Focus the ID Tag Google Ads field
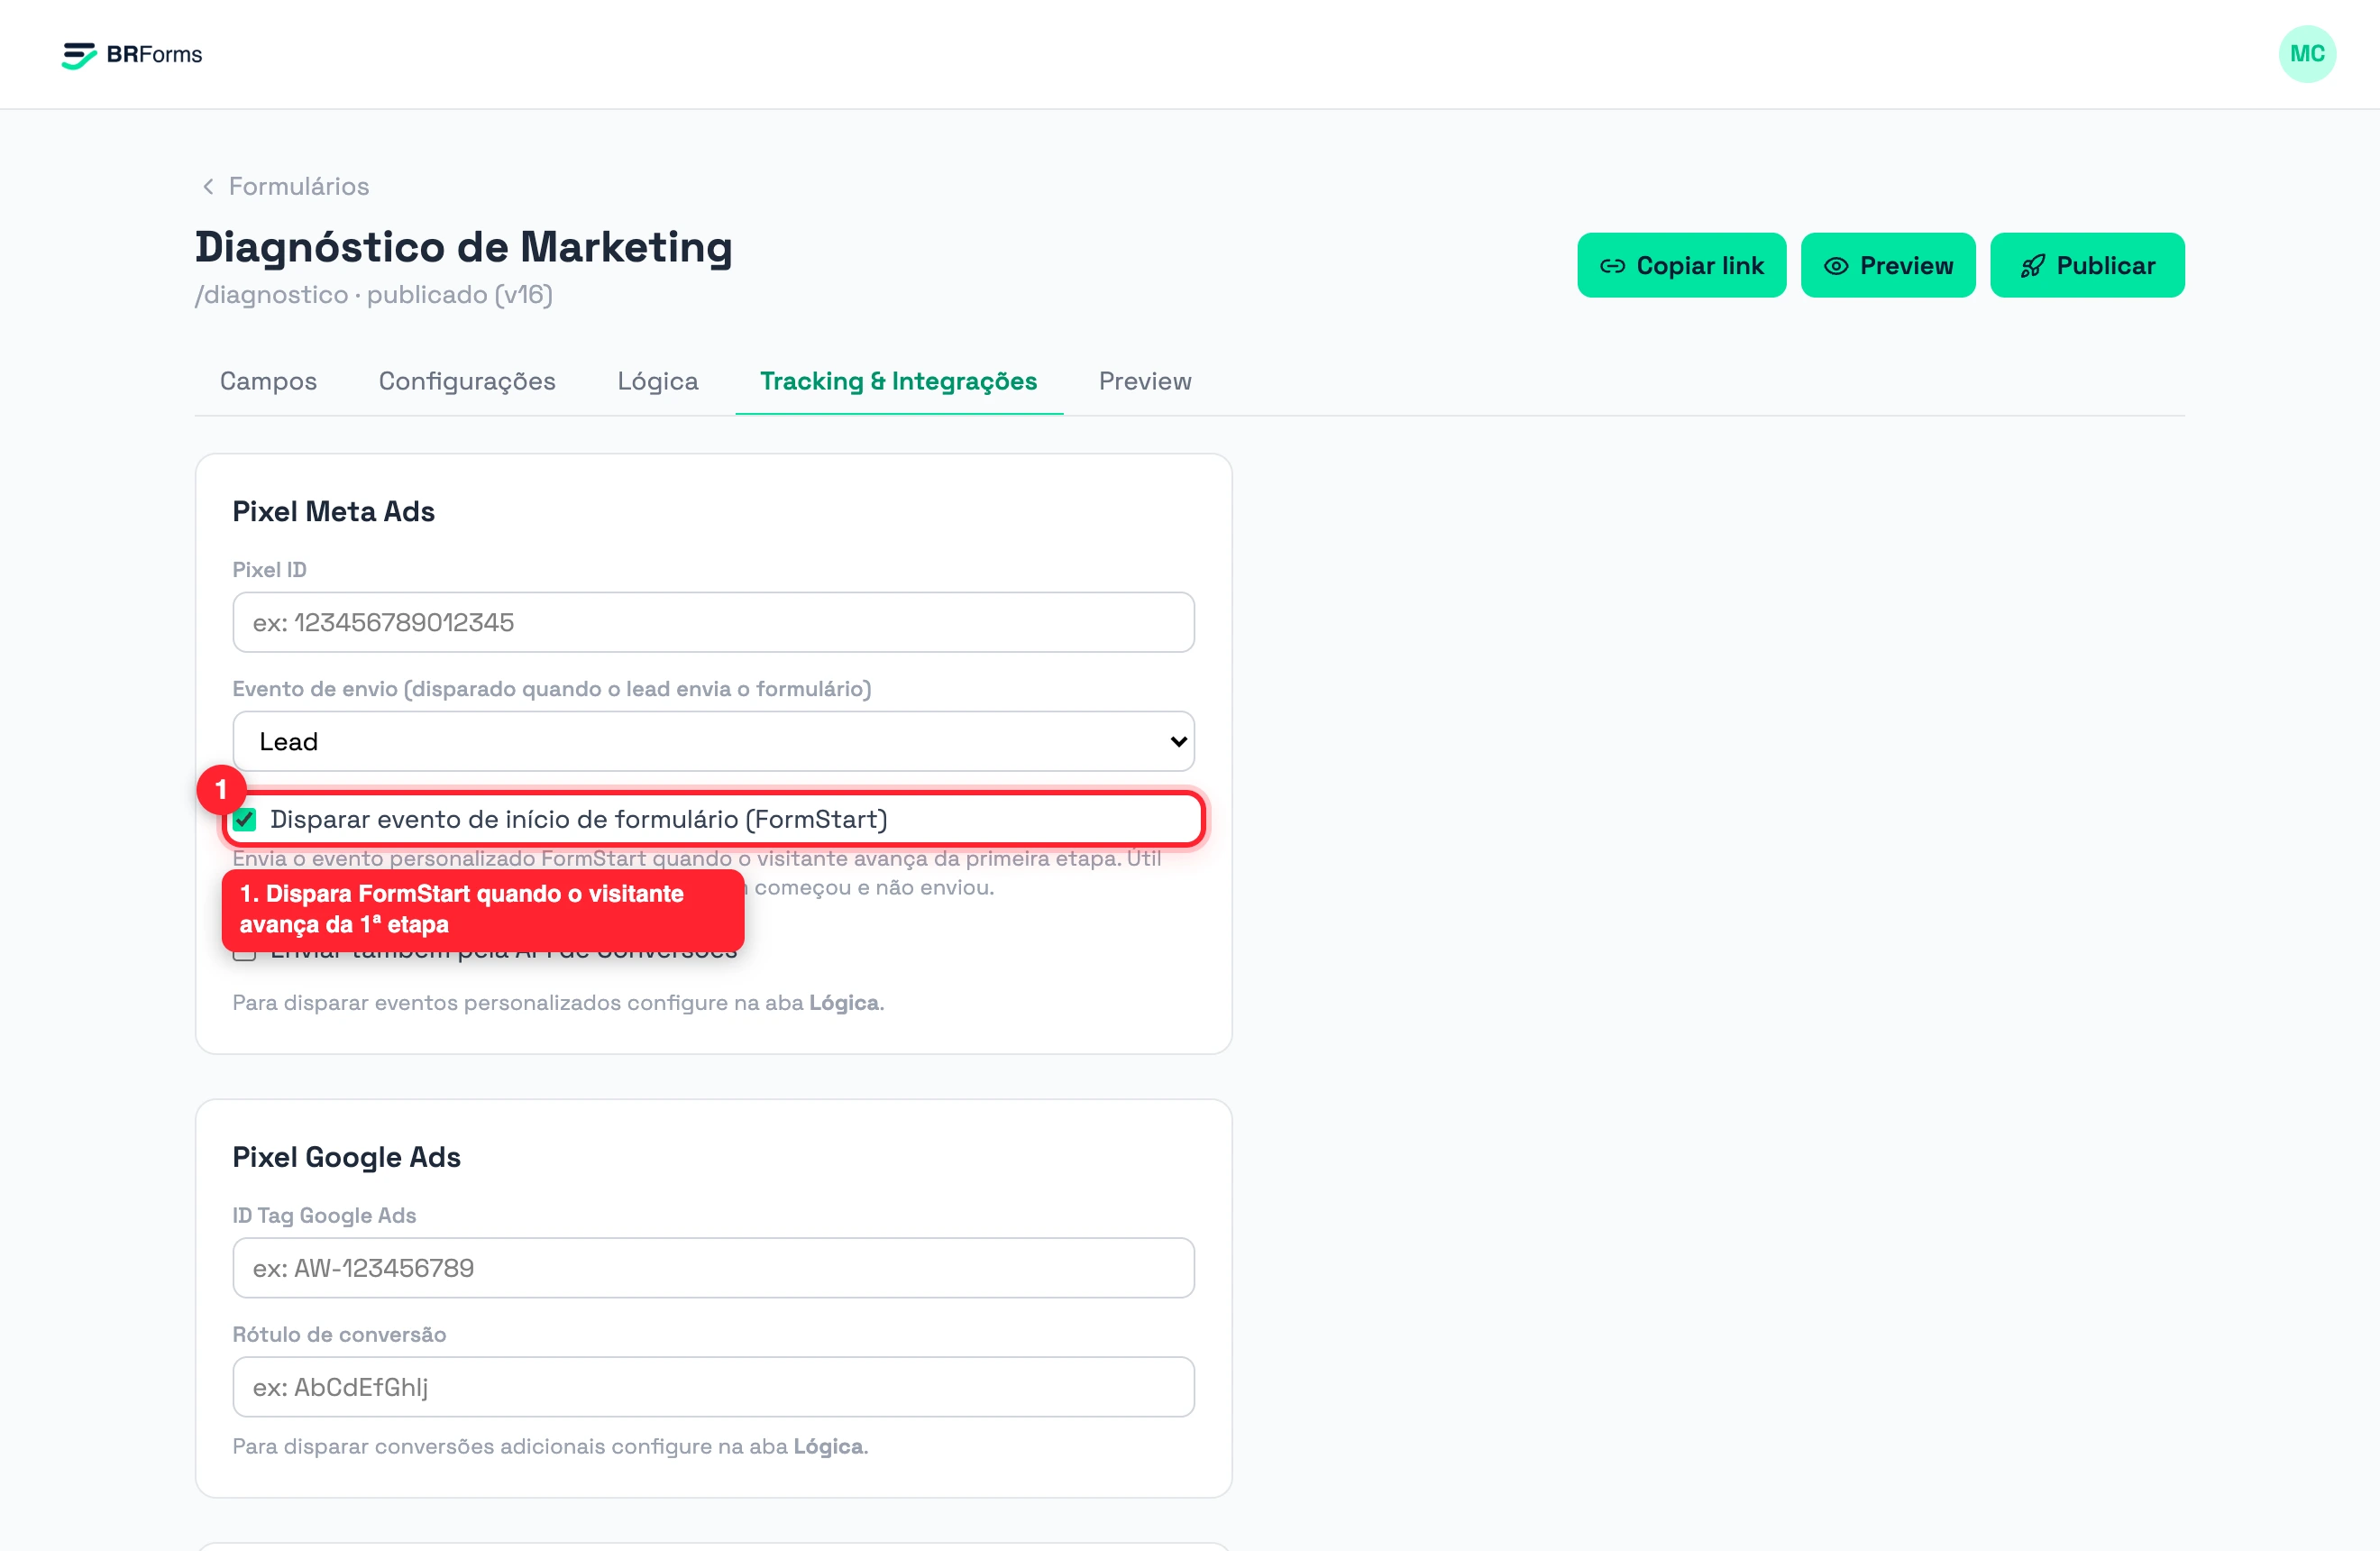 (x=713, y=1268)
